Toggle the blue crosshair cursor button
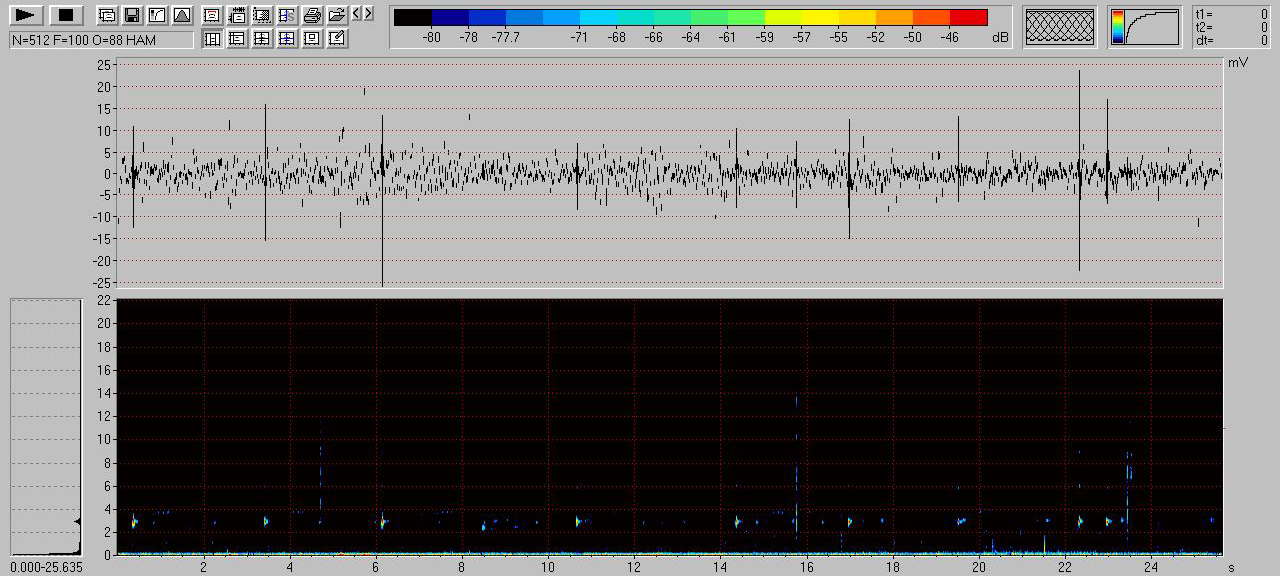Image resolution: width=1280 pixels, height=576 pixels. 287,39
